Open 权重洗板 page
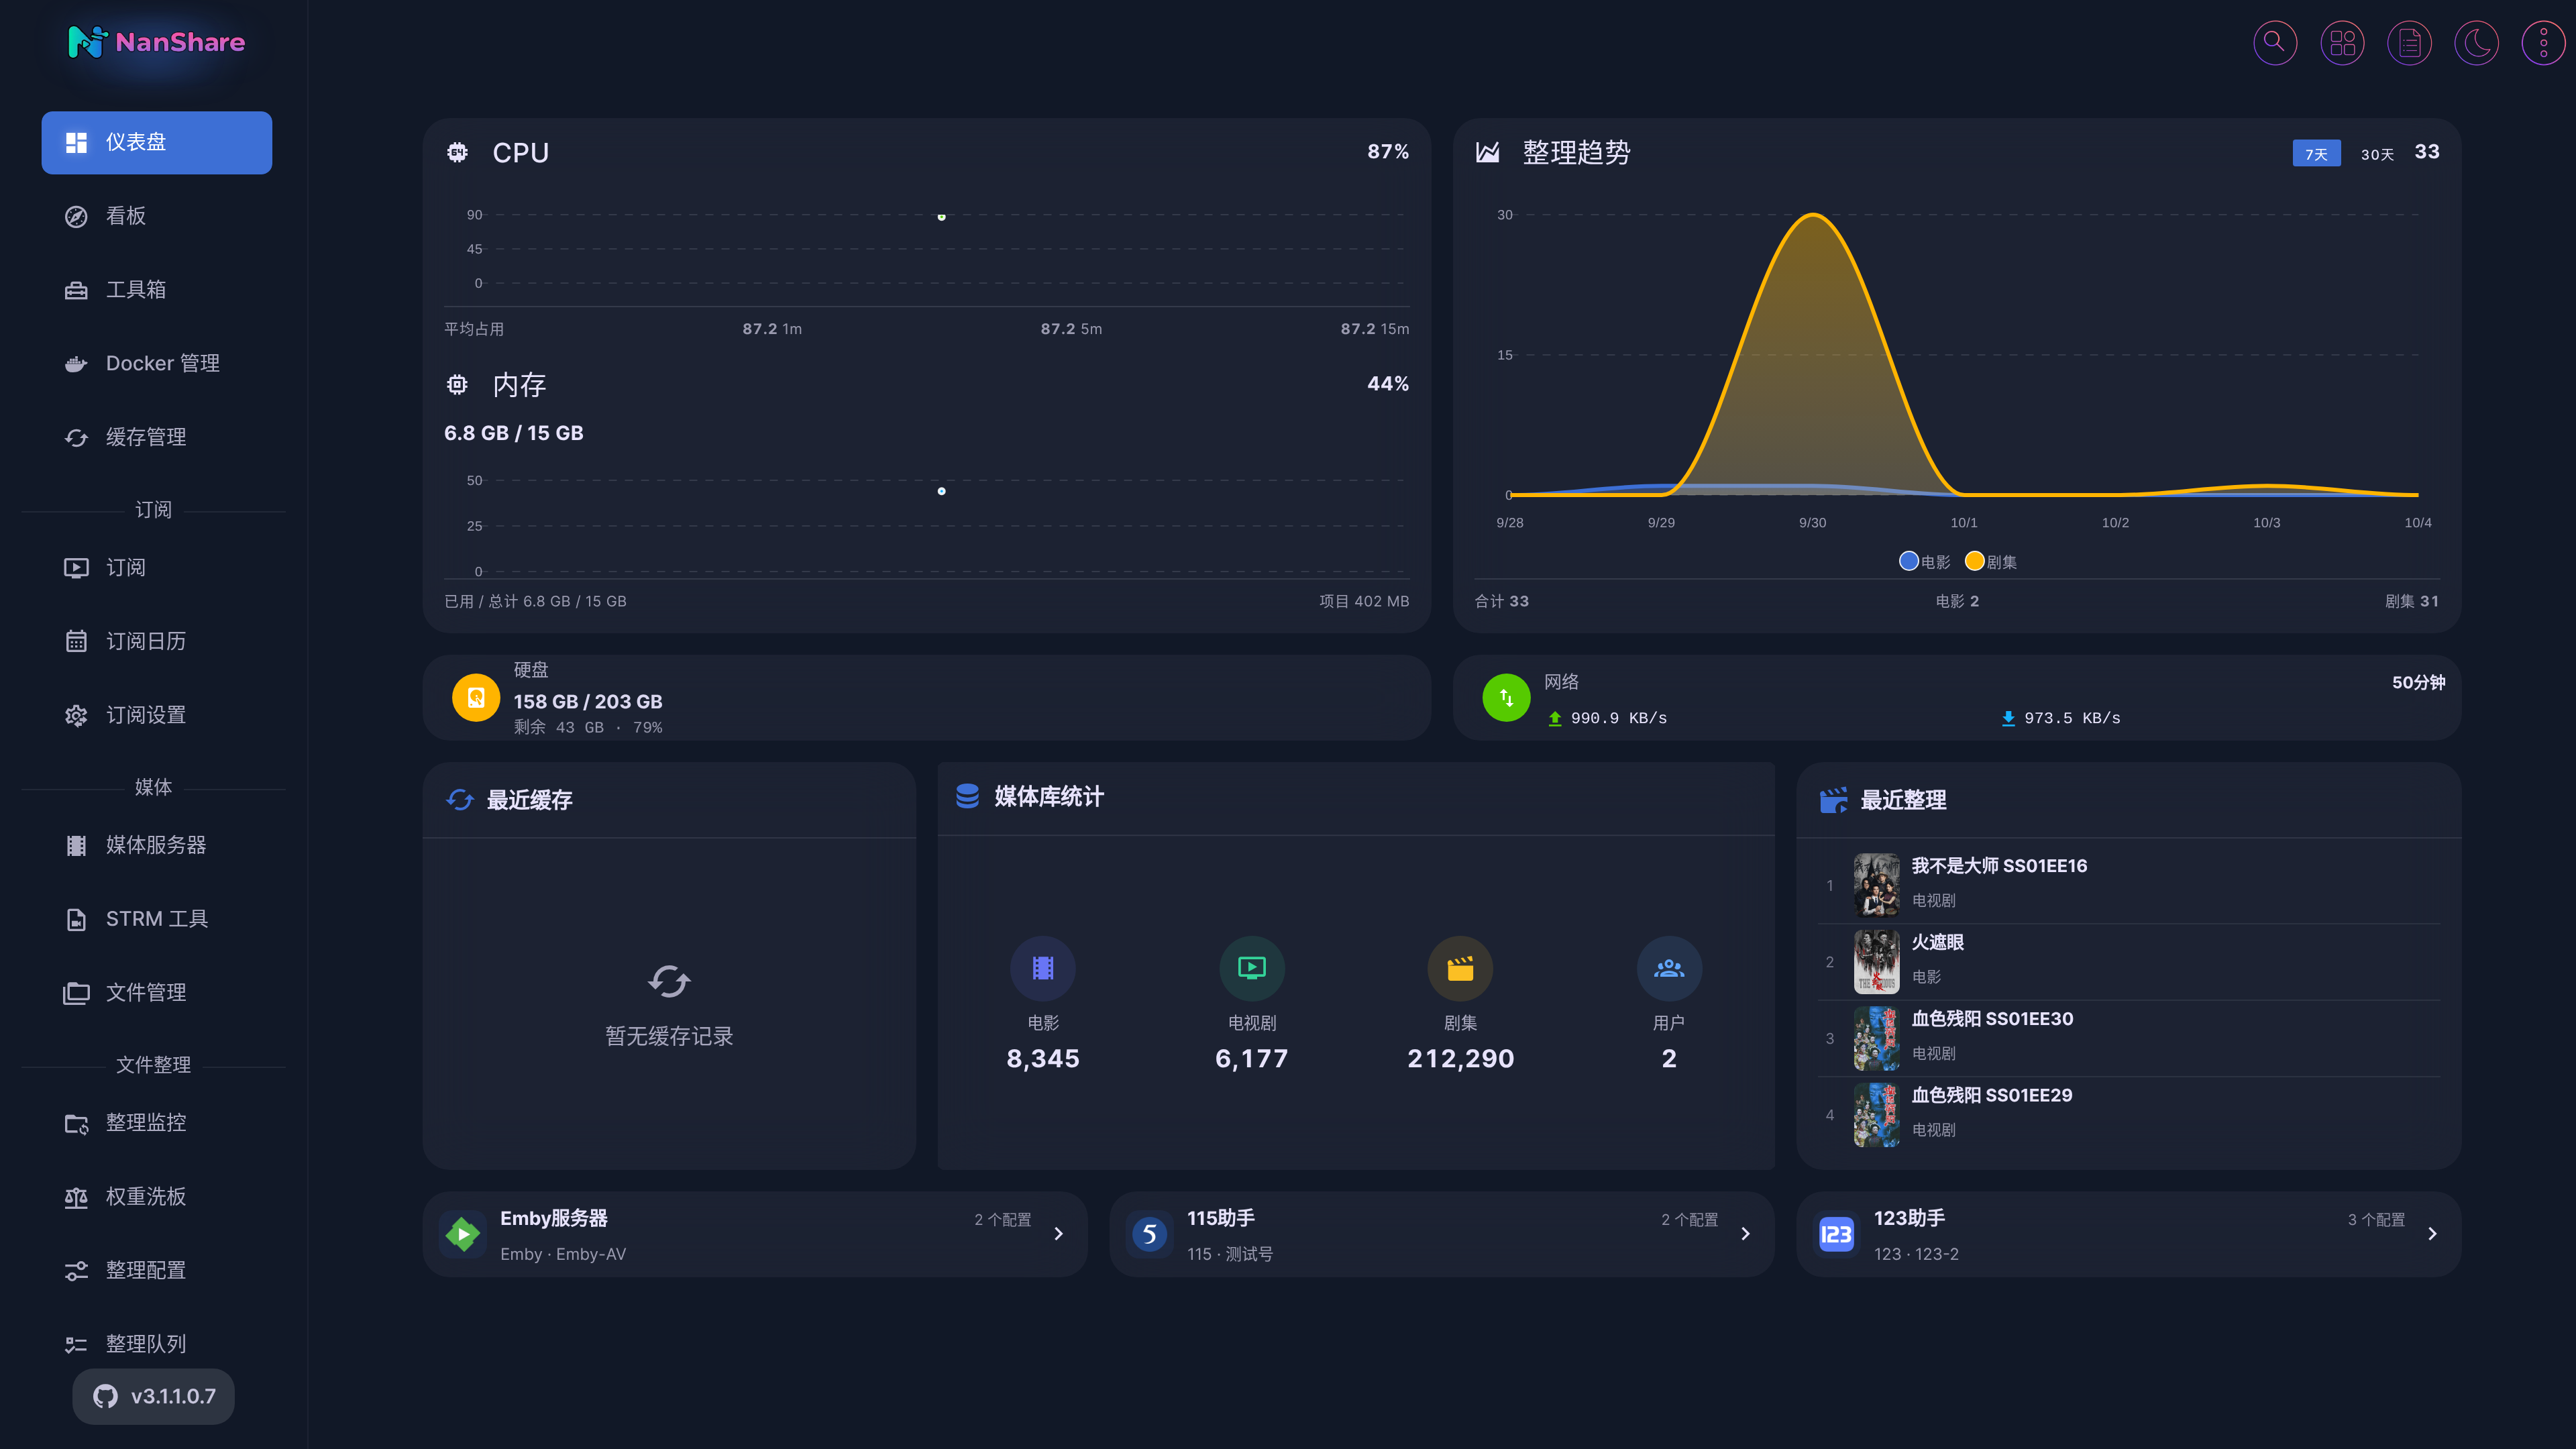Viewport: 2576px width, 1449px height. pos(156,1197)
